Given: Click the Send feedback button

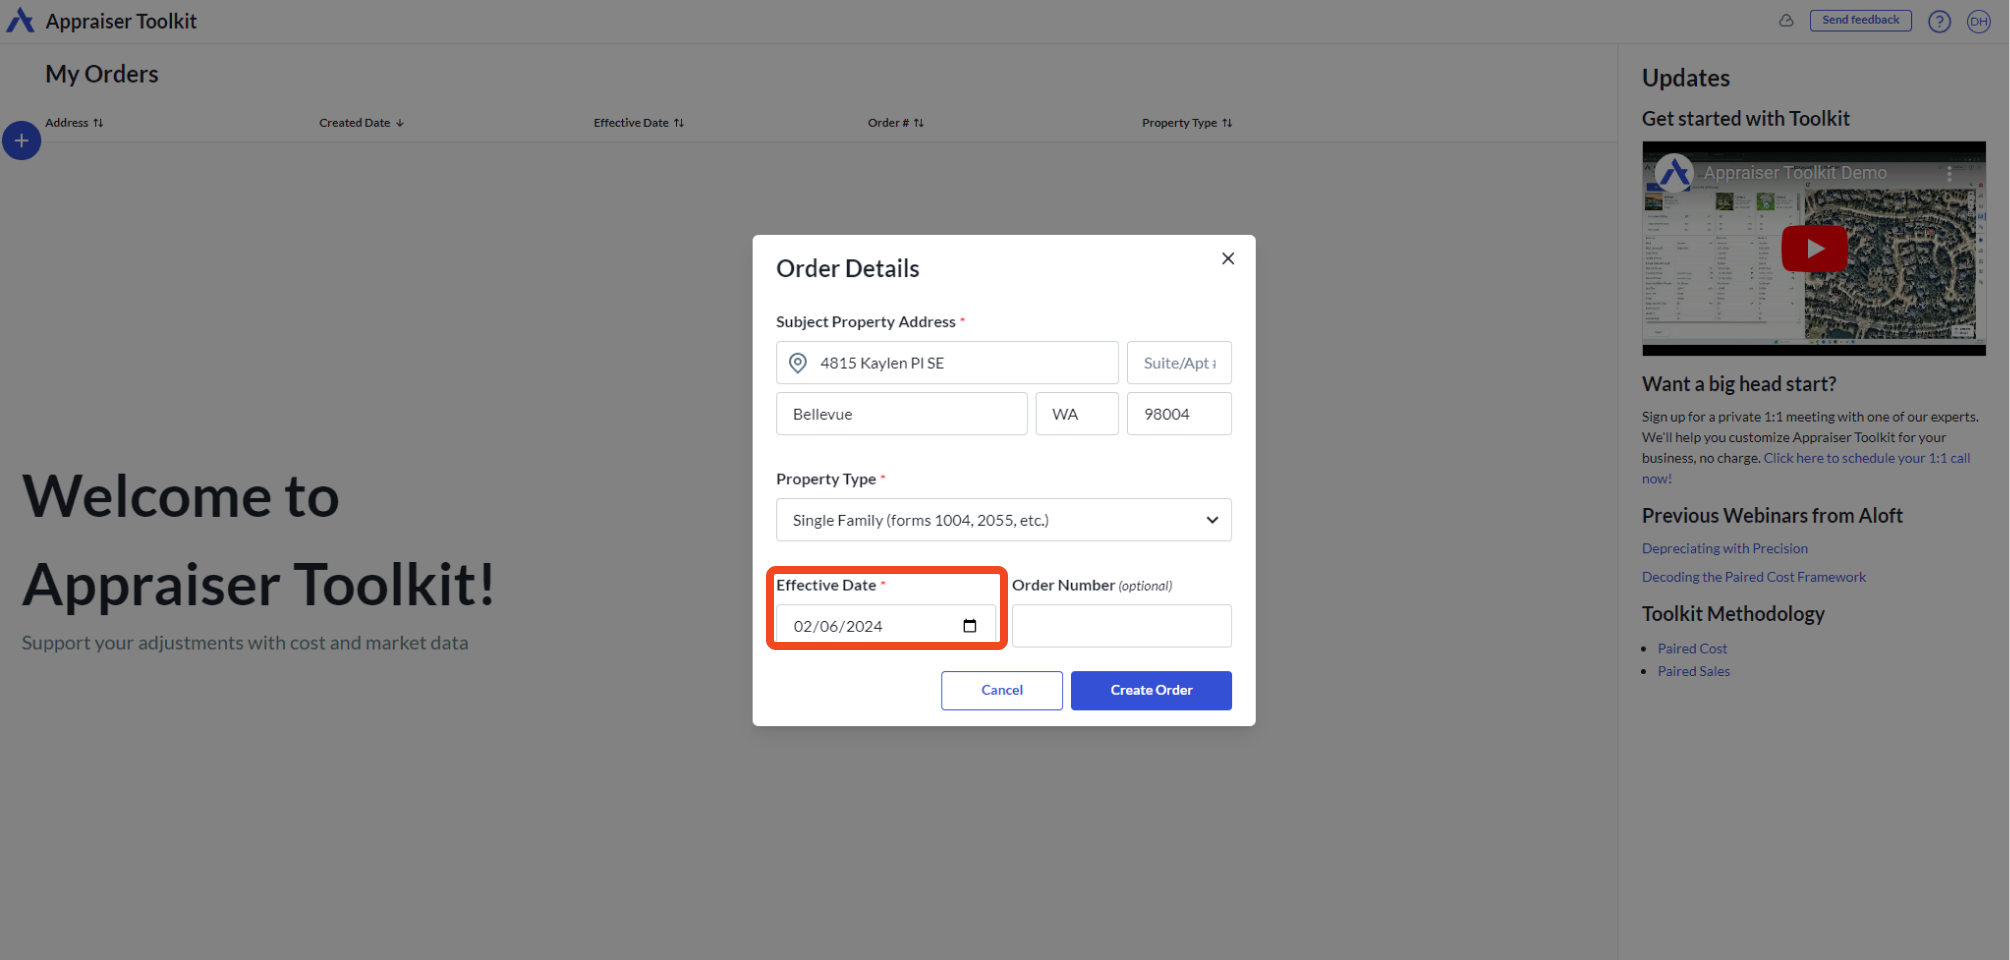Looking at the screenshot, I should click(1860, 20).
